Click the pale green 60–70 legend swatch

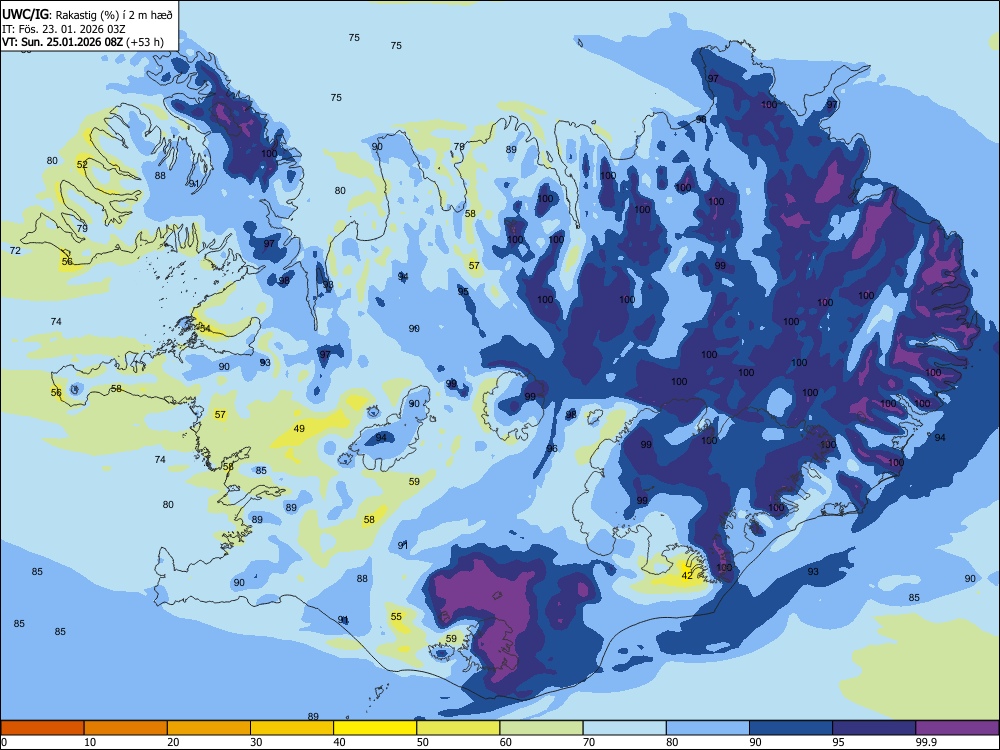point(541,728)
